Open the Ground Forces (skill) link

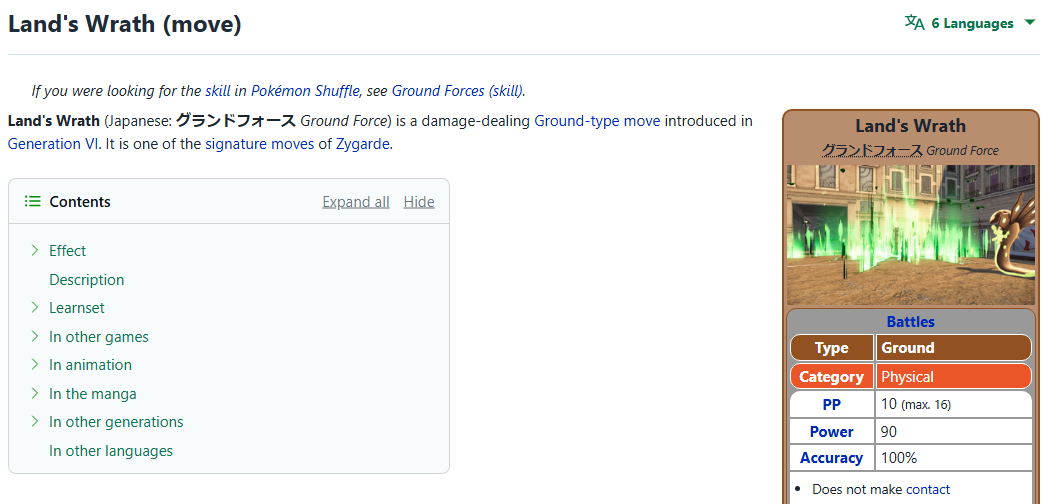pyautogui.click(x=457, y=90)
